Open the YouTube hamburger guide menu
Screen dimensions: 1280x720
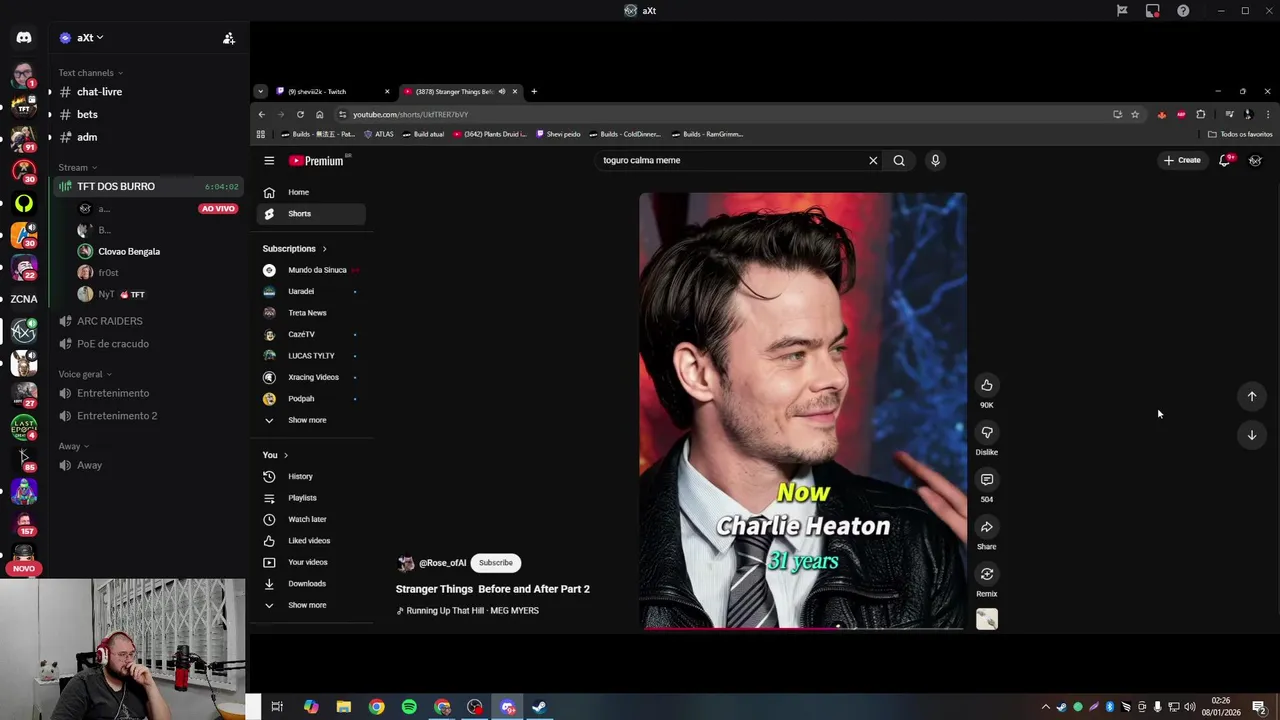pyautogui.click(x=269, y=160)
